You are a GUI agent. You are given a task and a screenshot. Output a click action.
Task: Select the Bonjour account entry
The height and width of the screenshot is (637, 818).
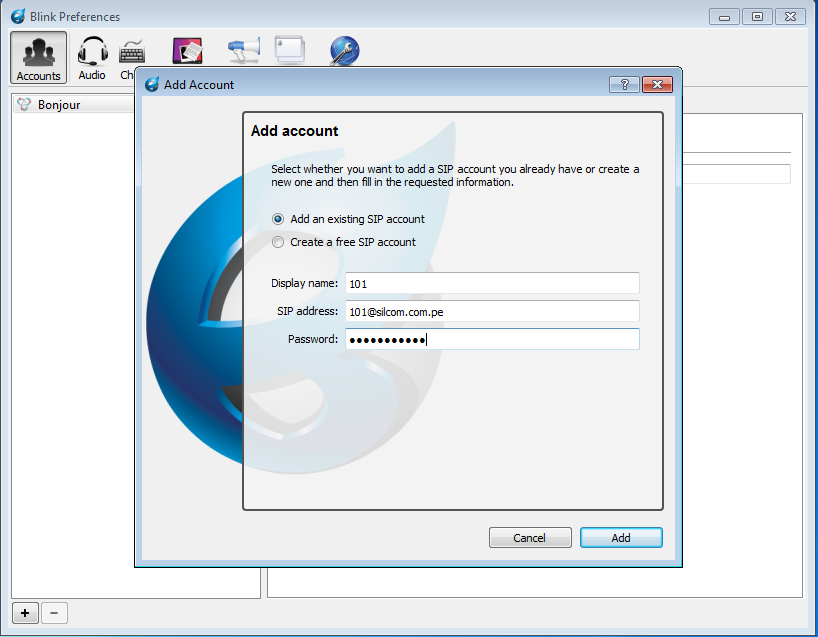[x=59, y=105]
